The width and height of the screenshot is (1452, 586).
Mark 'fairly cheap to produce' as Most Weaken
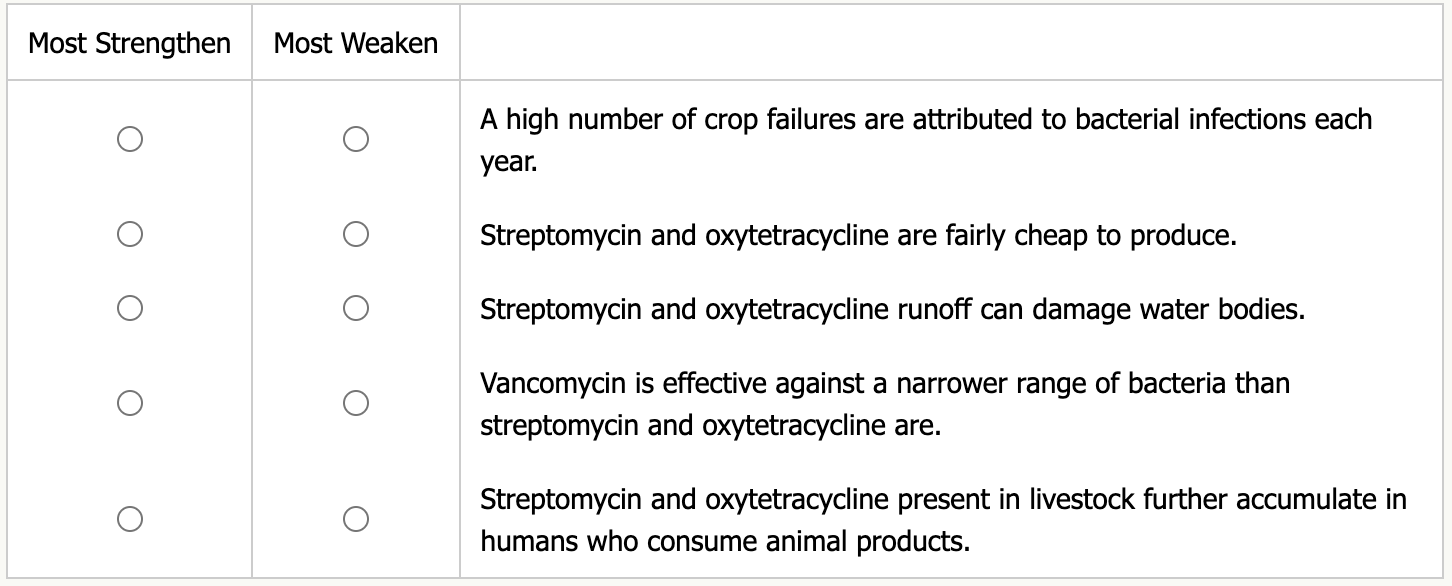click(x=355, y=235)
